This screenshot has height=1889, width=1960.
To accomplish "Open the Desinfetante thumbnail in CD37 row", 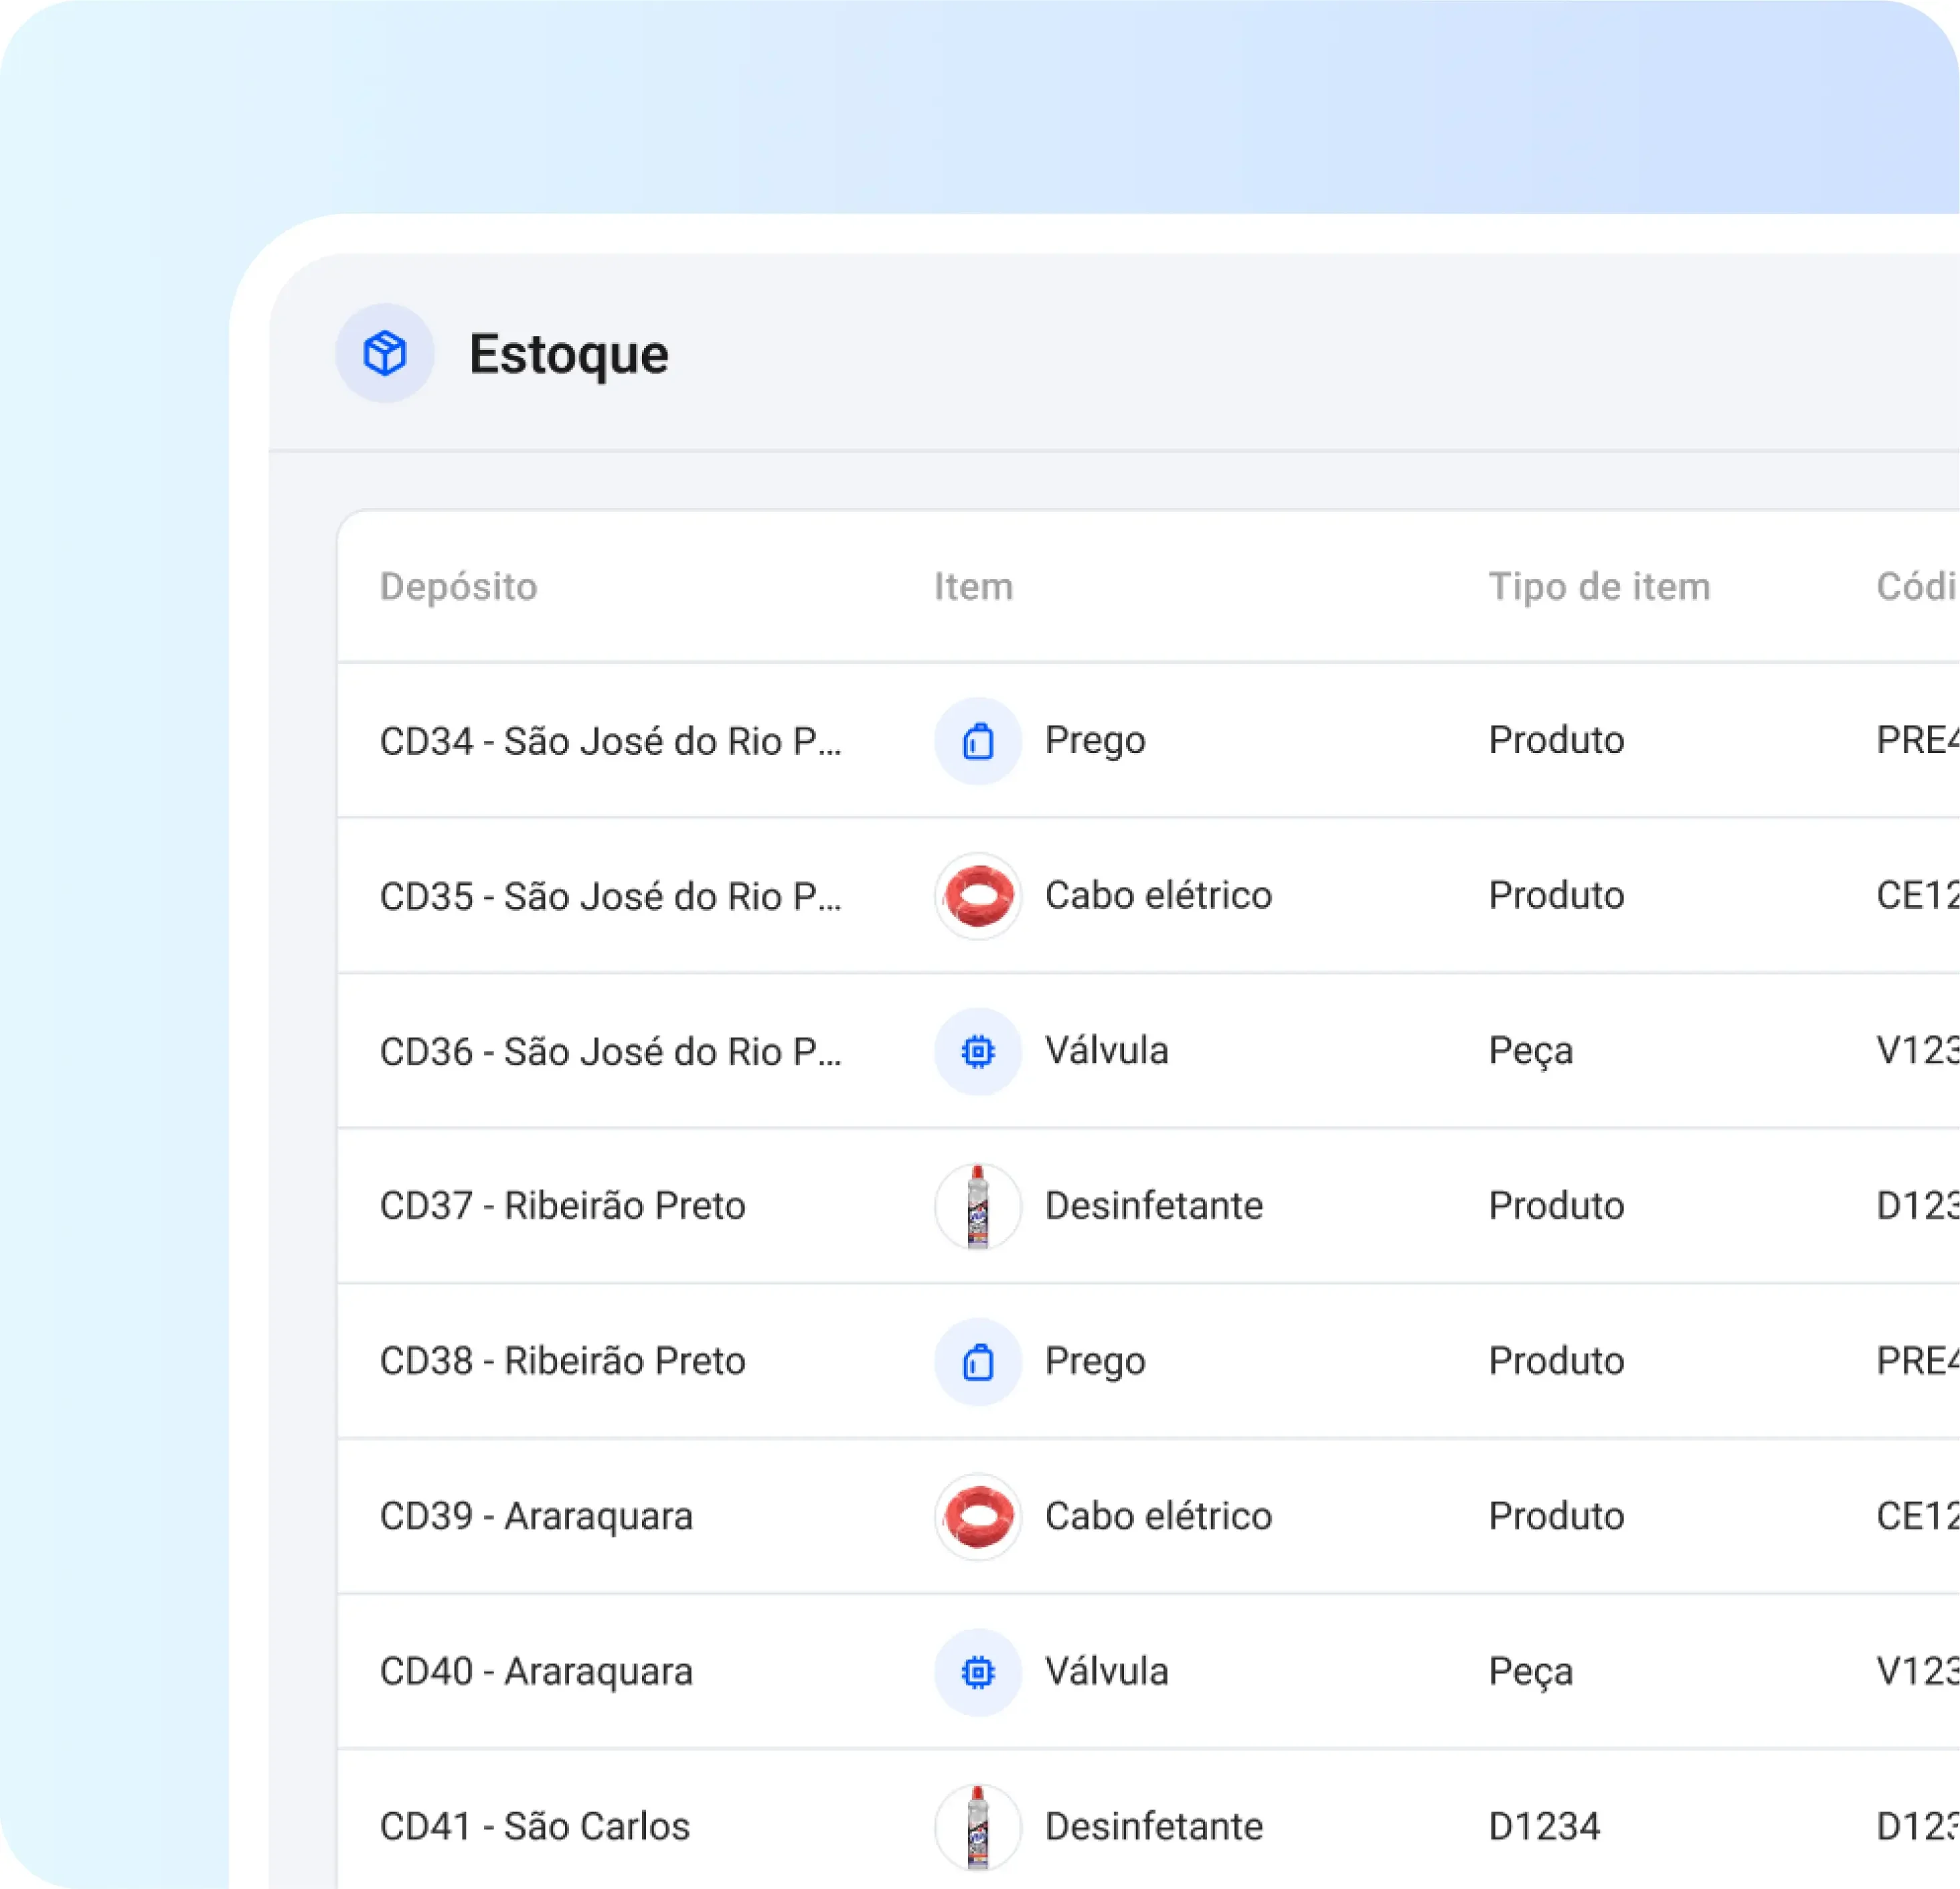I will [x=978, y=1206].
